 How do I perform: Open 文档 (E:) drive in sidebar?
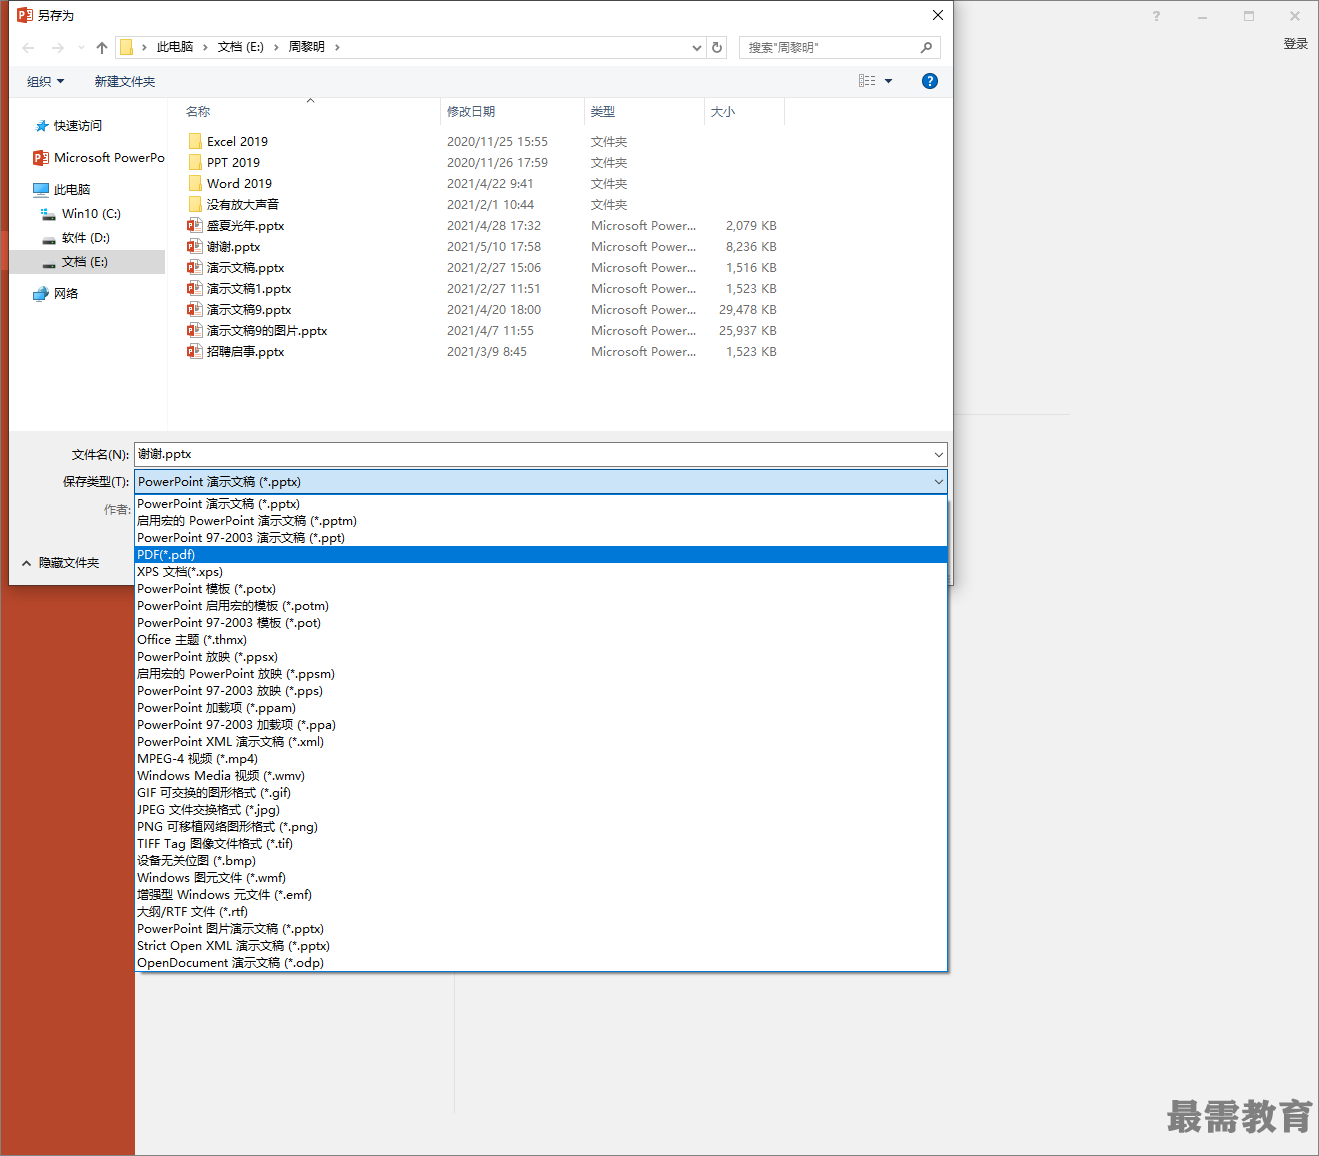point(87,261)
